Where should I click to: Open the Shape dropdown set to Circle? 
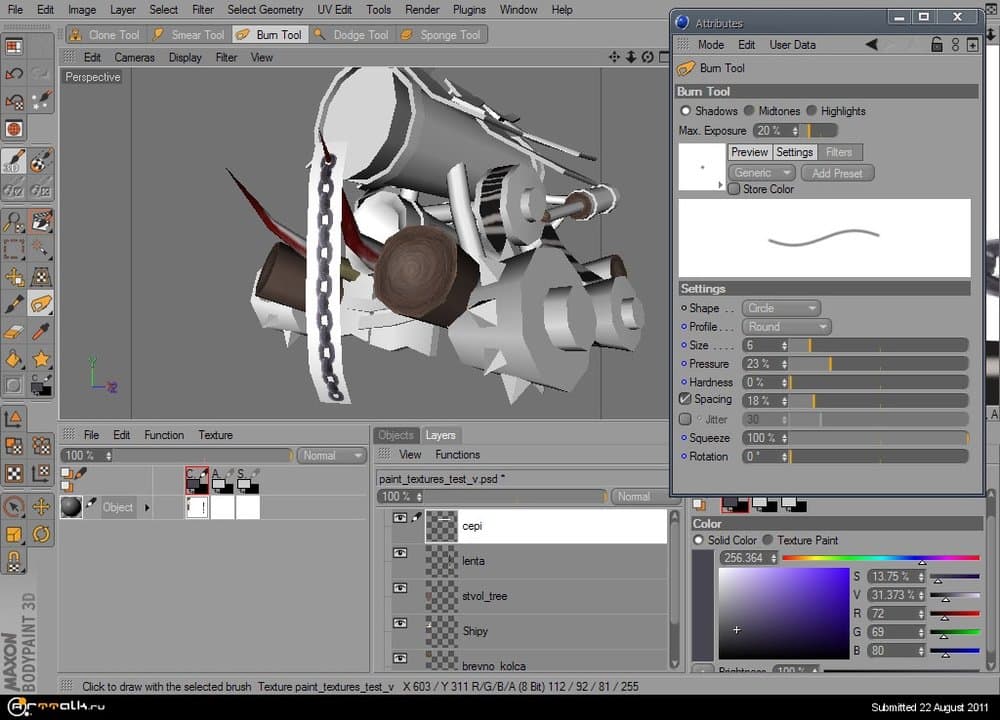tap(781, 308)
